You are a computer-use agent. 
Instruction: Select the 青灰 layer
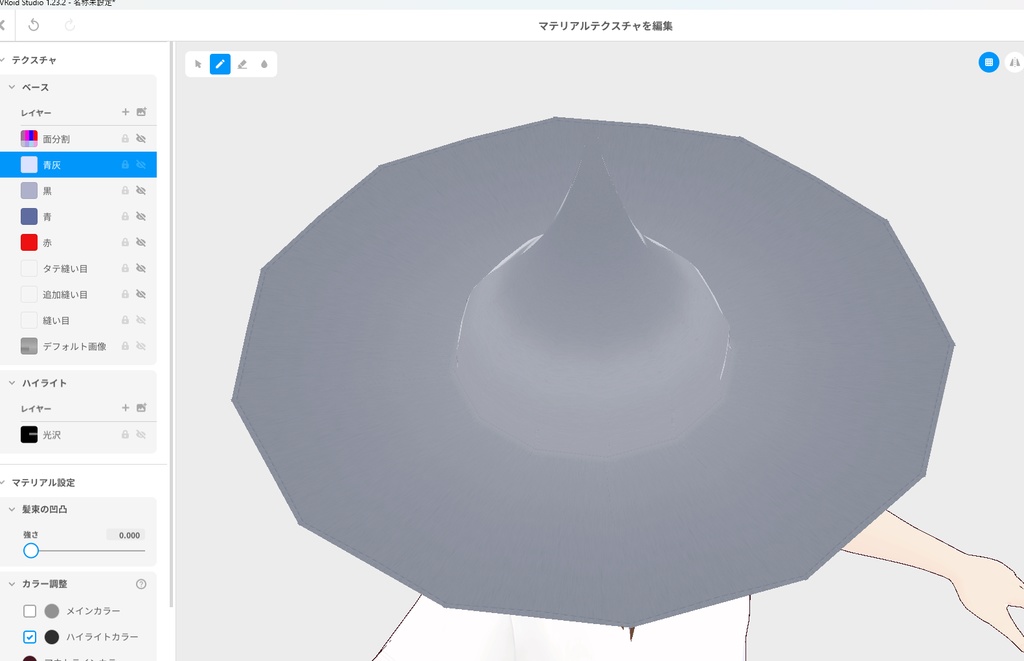click(x=78, y=165)
